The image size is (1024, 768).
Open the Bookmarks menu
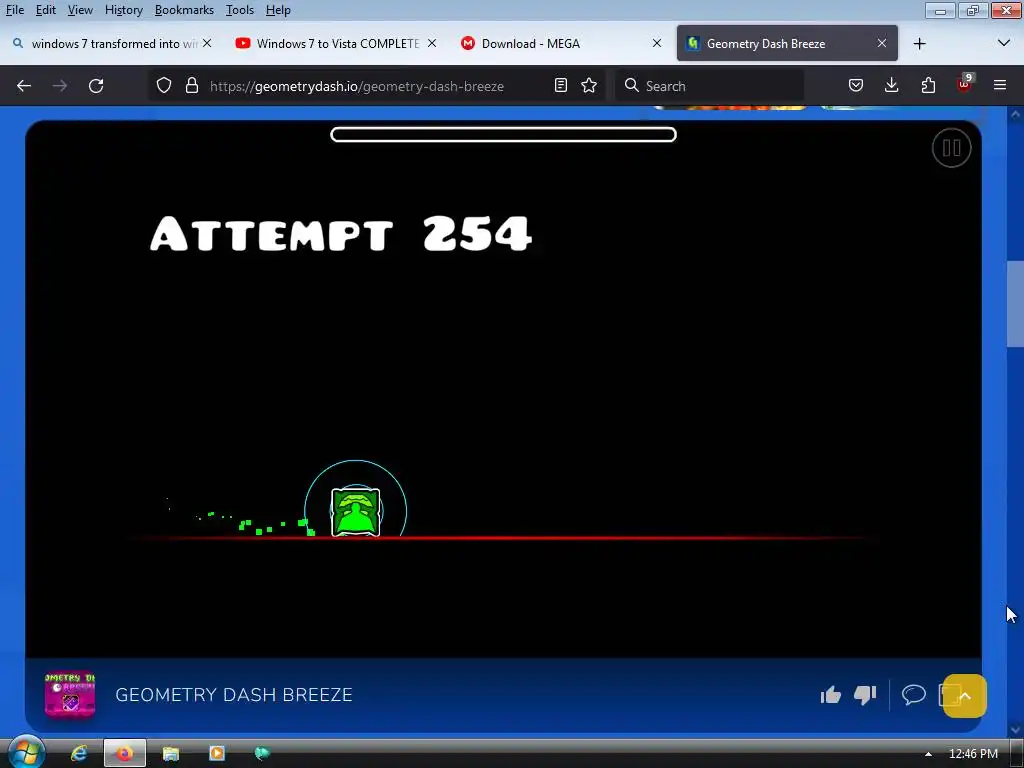click(x=184, y=10)
